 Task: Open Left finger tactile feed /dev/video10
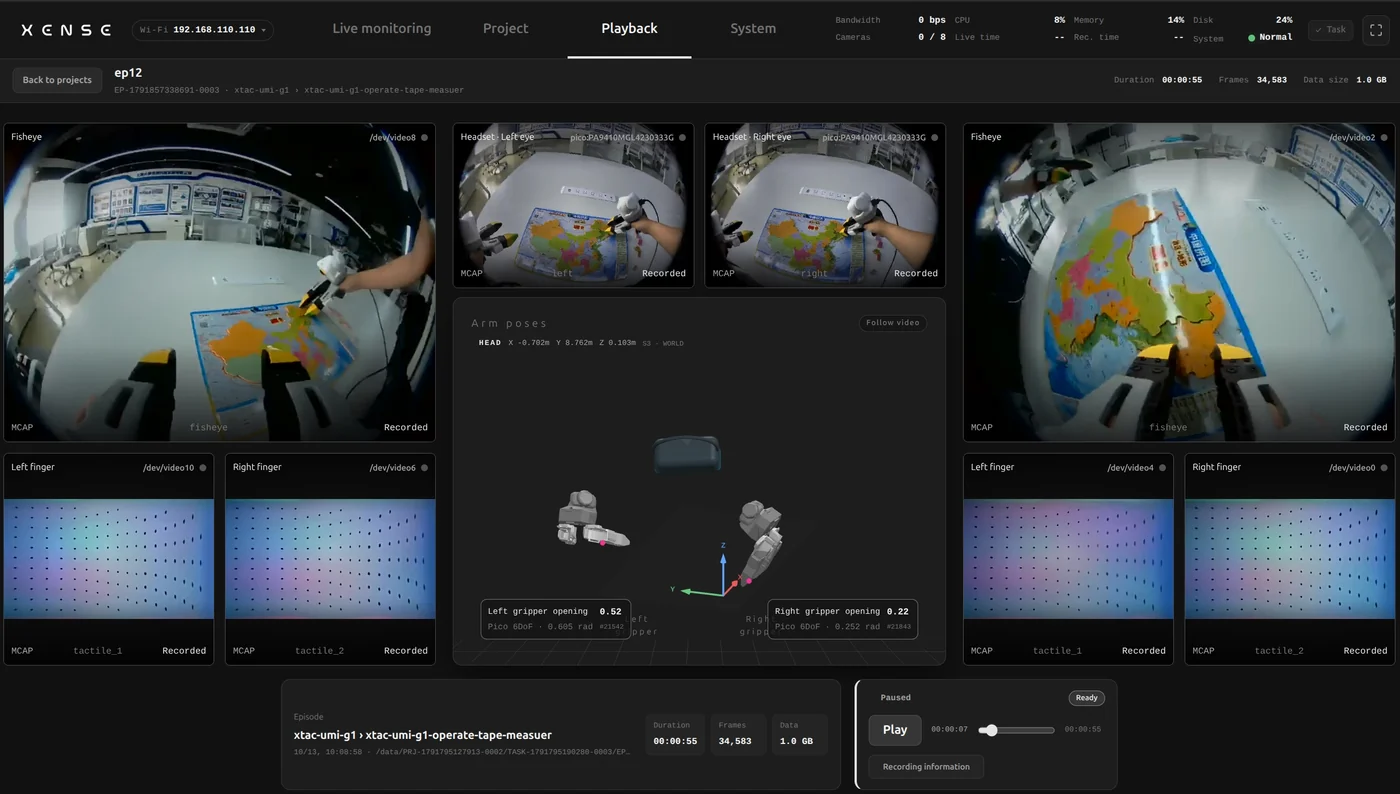109,559
